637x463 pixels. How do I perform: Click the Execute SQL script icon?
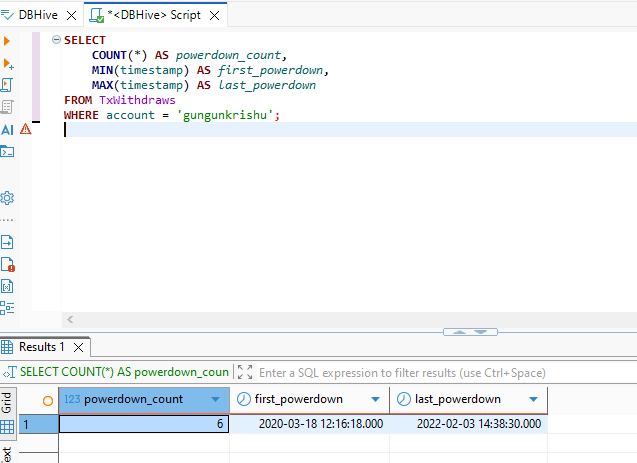(x=7, y=84)
